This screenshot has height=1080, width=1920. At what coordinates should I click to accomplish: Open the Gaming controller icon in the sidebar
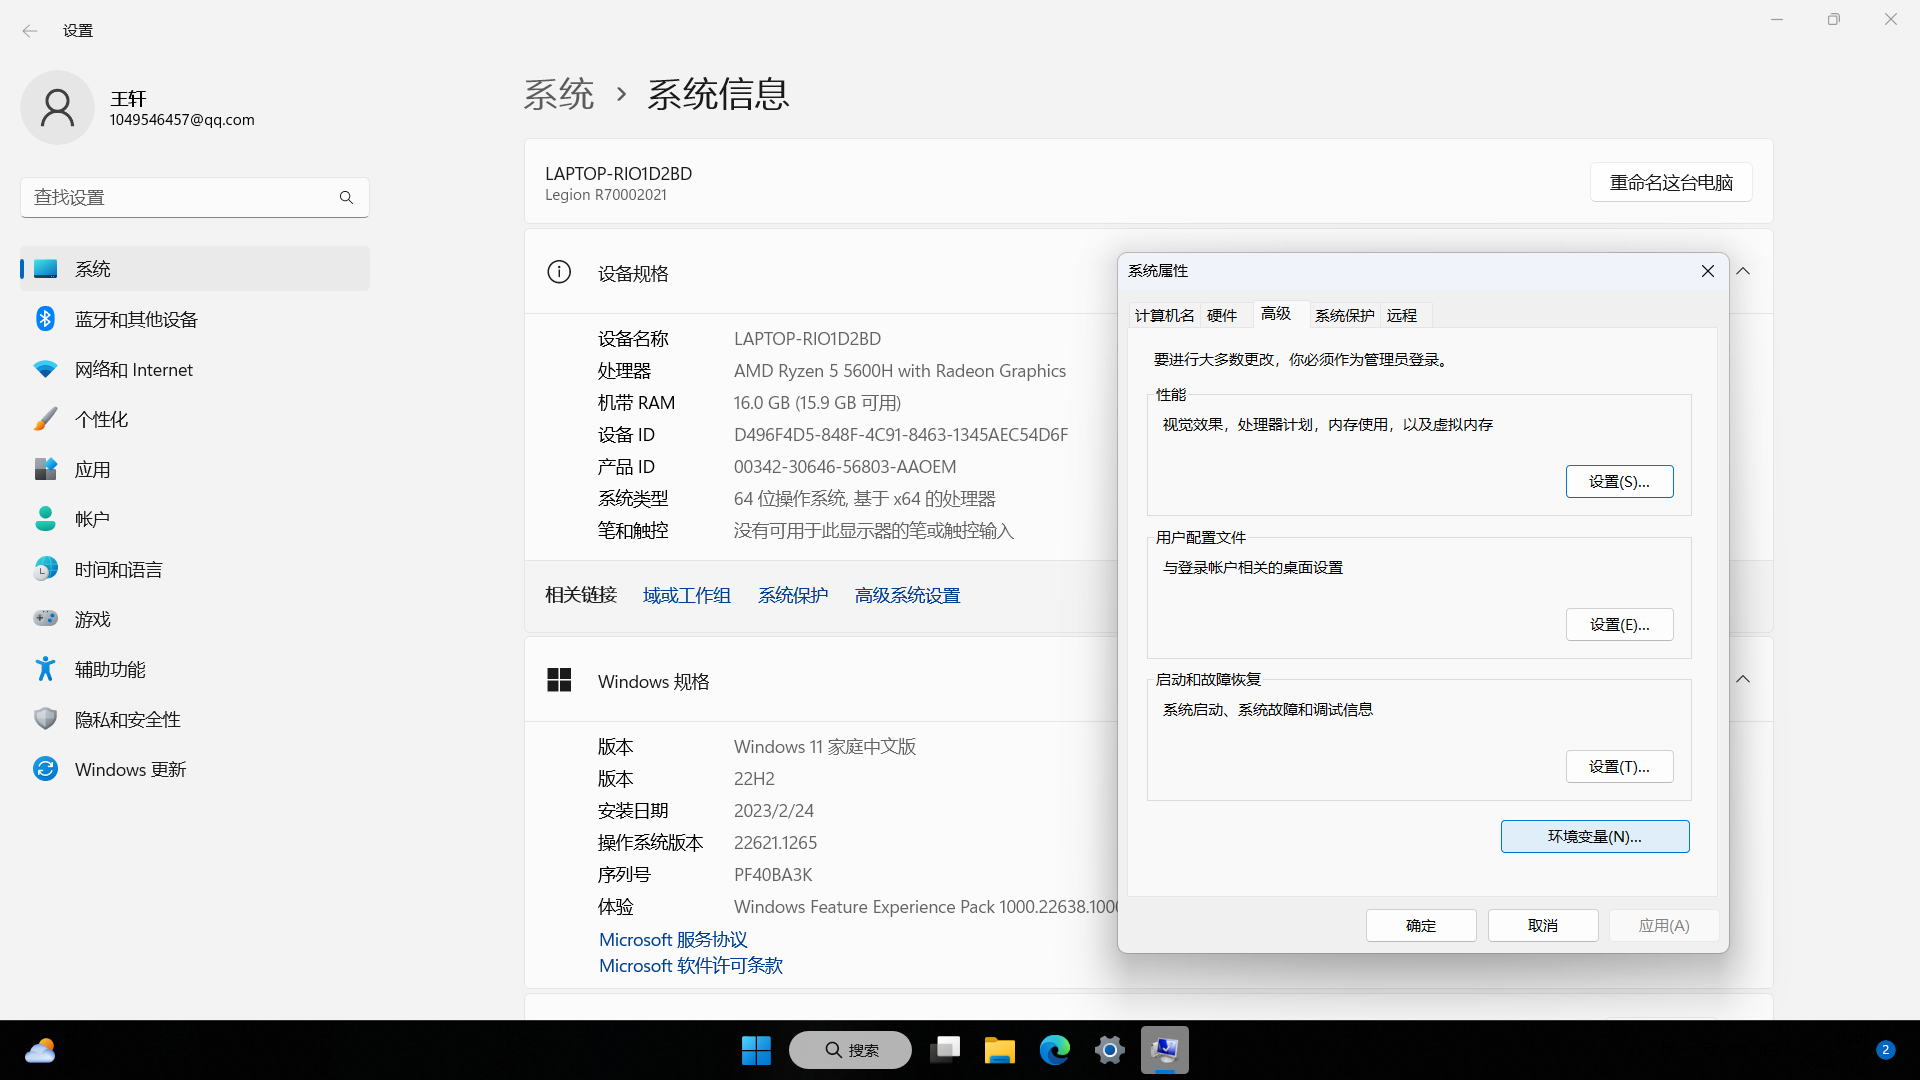click(45, 619)
